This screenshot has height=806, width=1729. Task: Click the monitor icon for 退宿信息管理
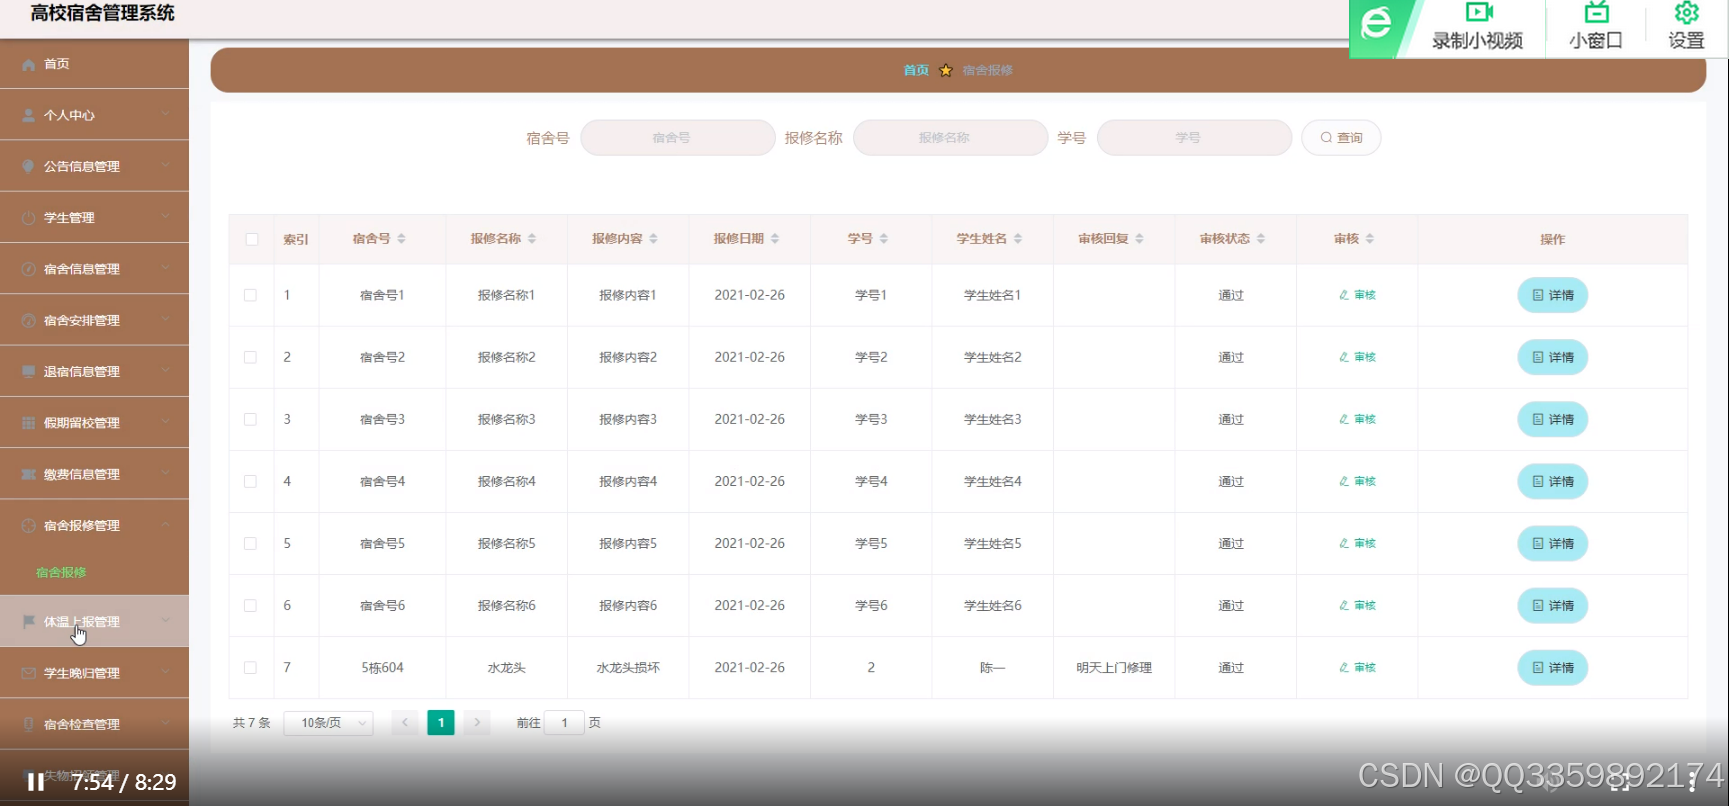tap(28, 371)
